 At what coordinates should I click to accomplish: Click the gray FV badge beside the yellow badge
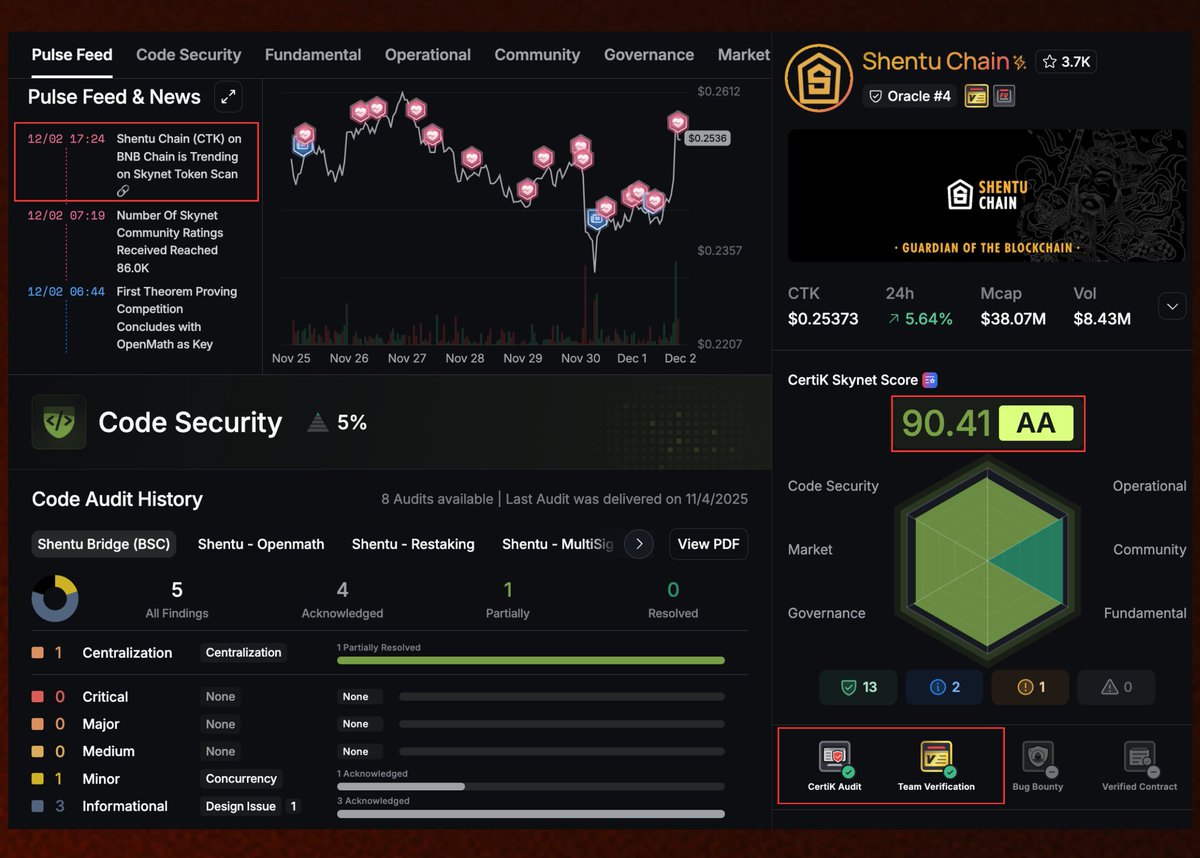1004,96
